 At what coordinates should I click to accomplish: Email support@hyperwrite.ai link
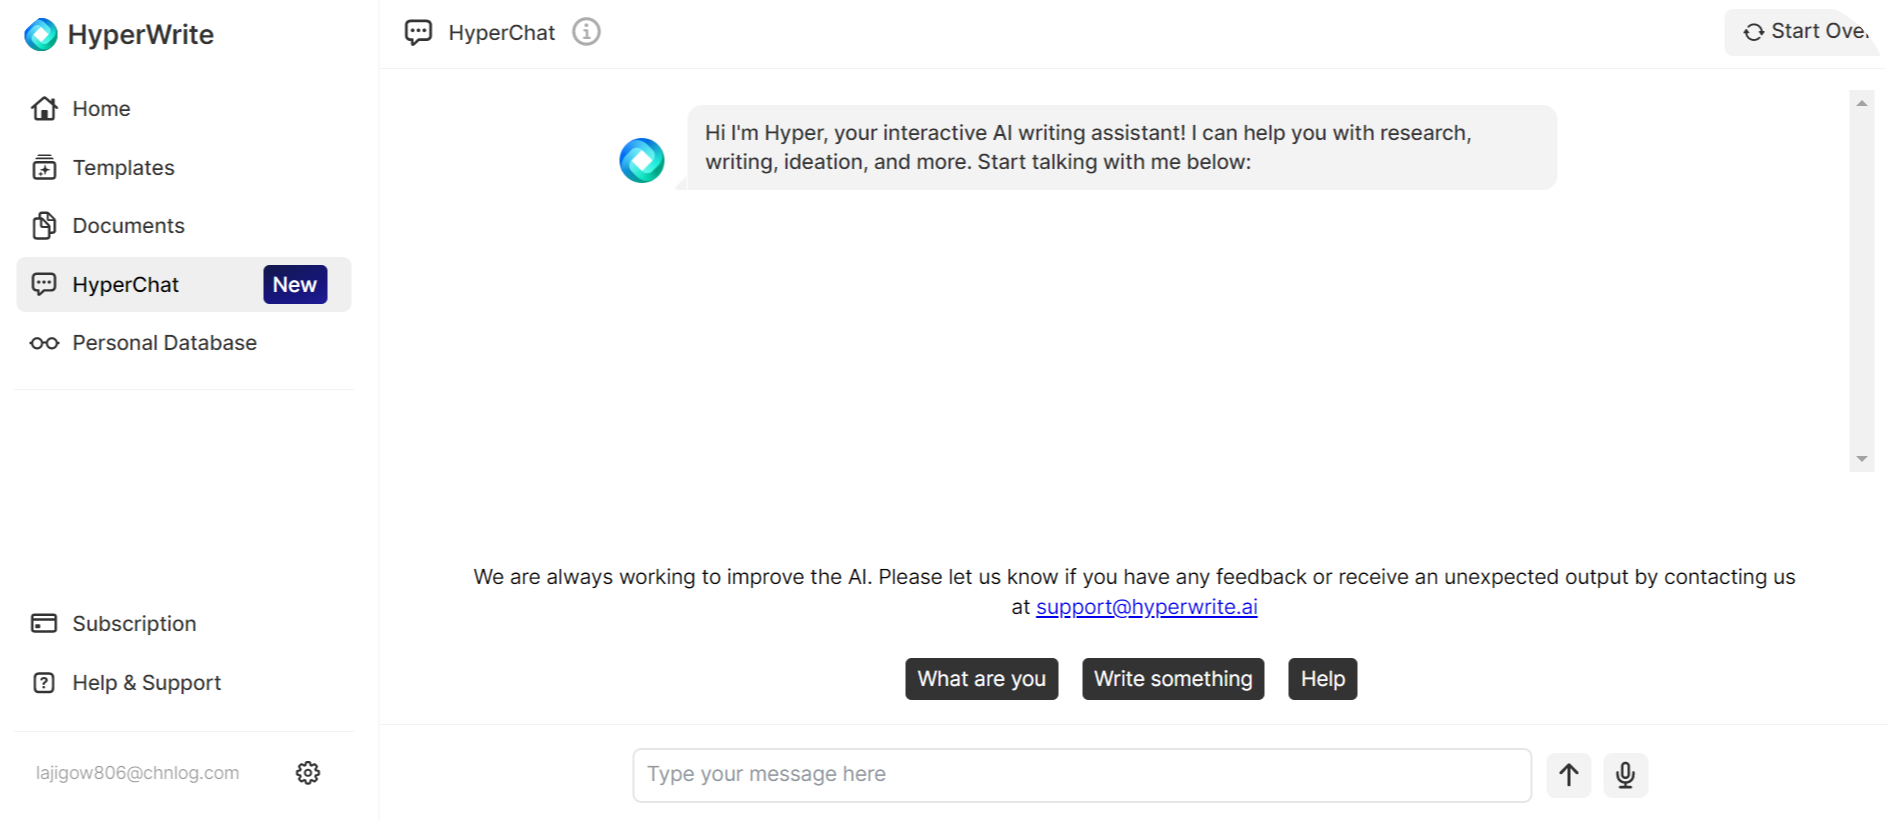[1146, 607]
